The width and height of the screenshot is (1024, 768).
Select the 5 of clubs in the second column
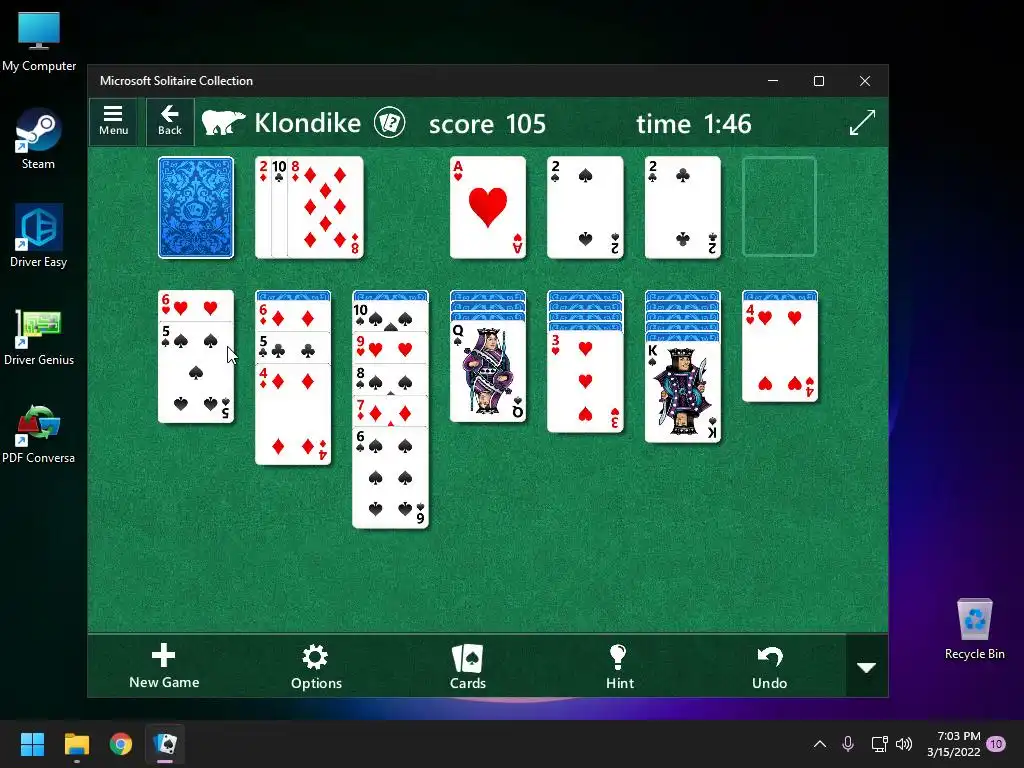pos(293,349)
